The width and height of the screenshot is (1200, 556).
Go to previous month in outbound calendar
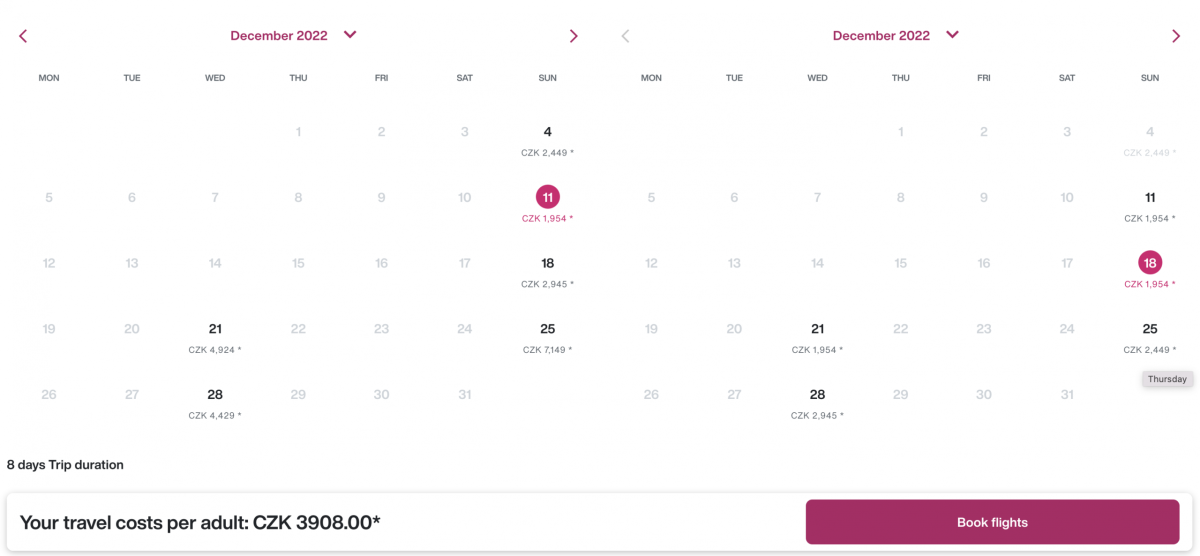click(23, 36)
